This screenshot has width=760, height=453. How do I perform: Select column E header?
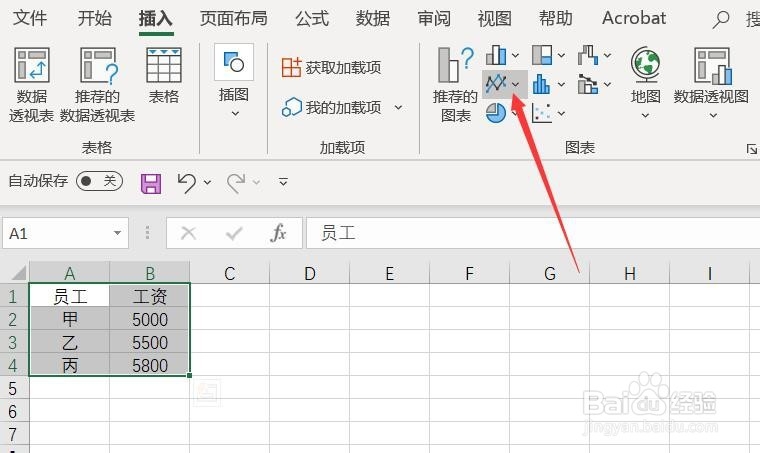tap(390, 273)
